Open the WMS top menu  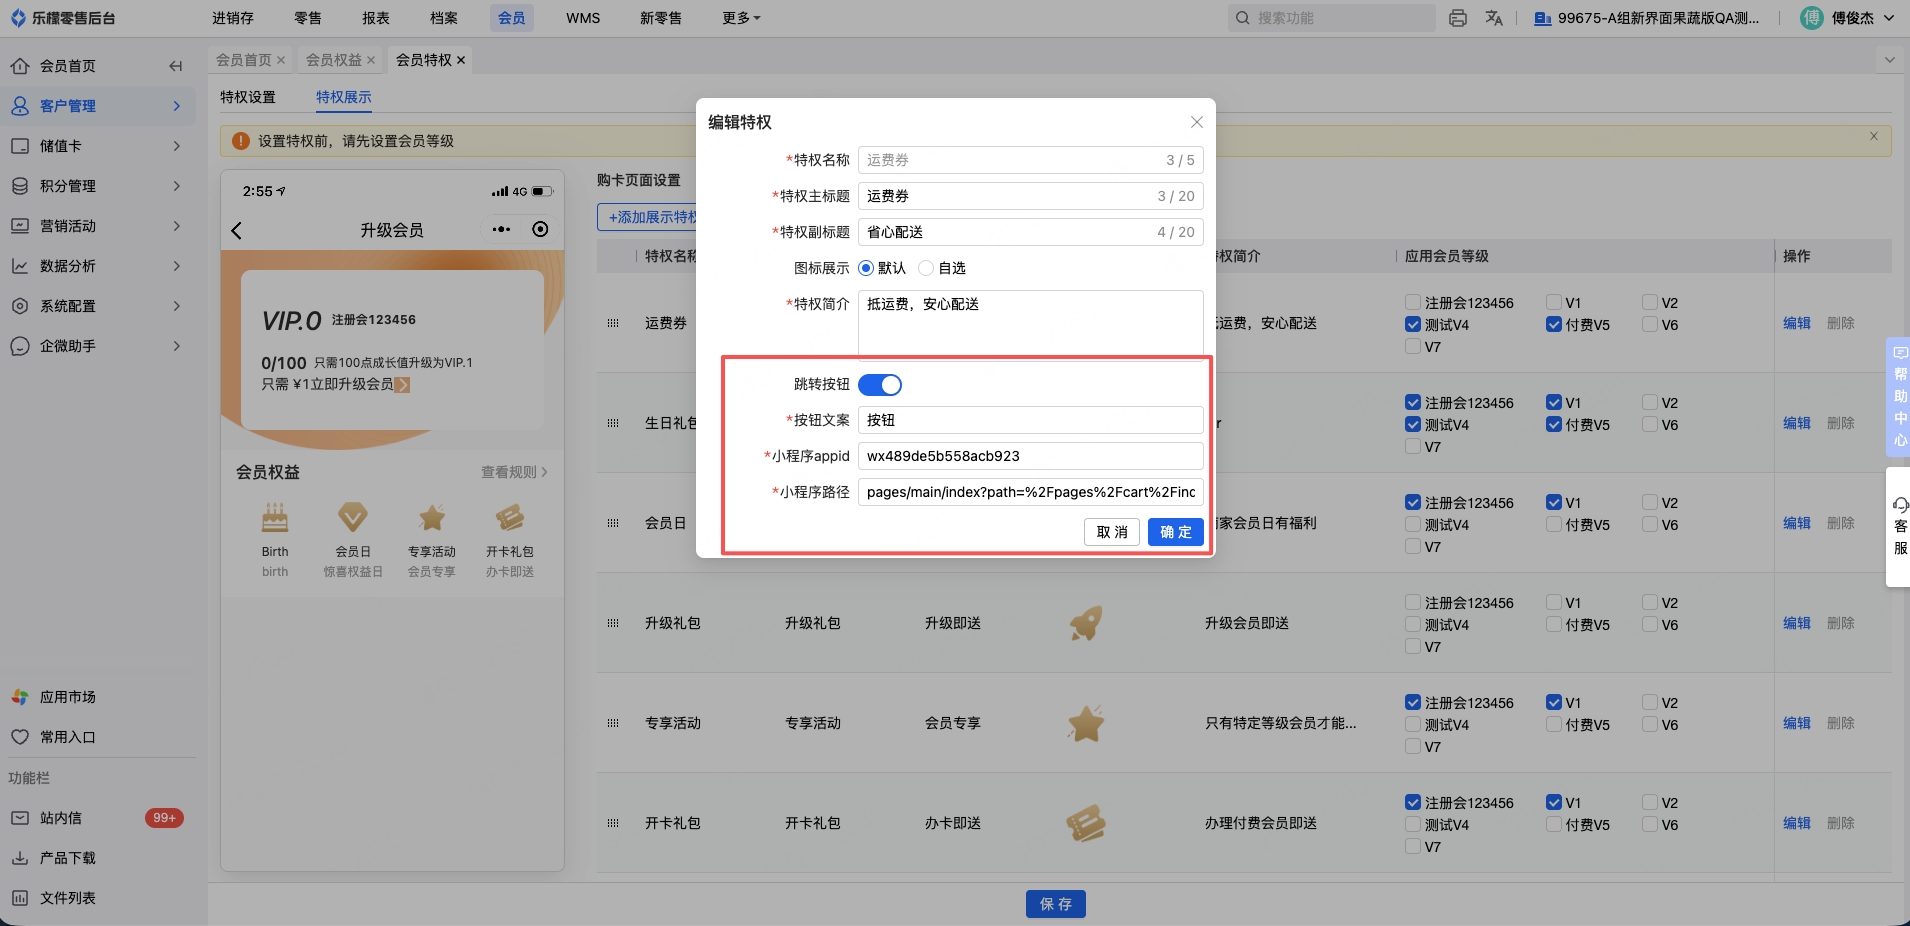click(x=583, y=18)
